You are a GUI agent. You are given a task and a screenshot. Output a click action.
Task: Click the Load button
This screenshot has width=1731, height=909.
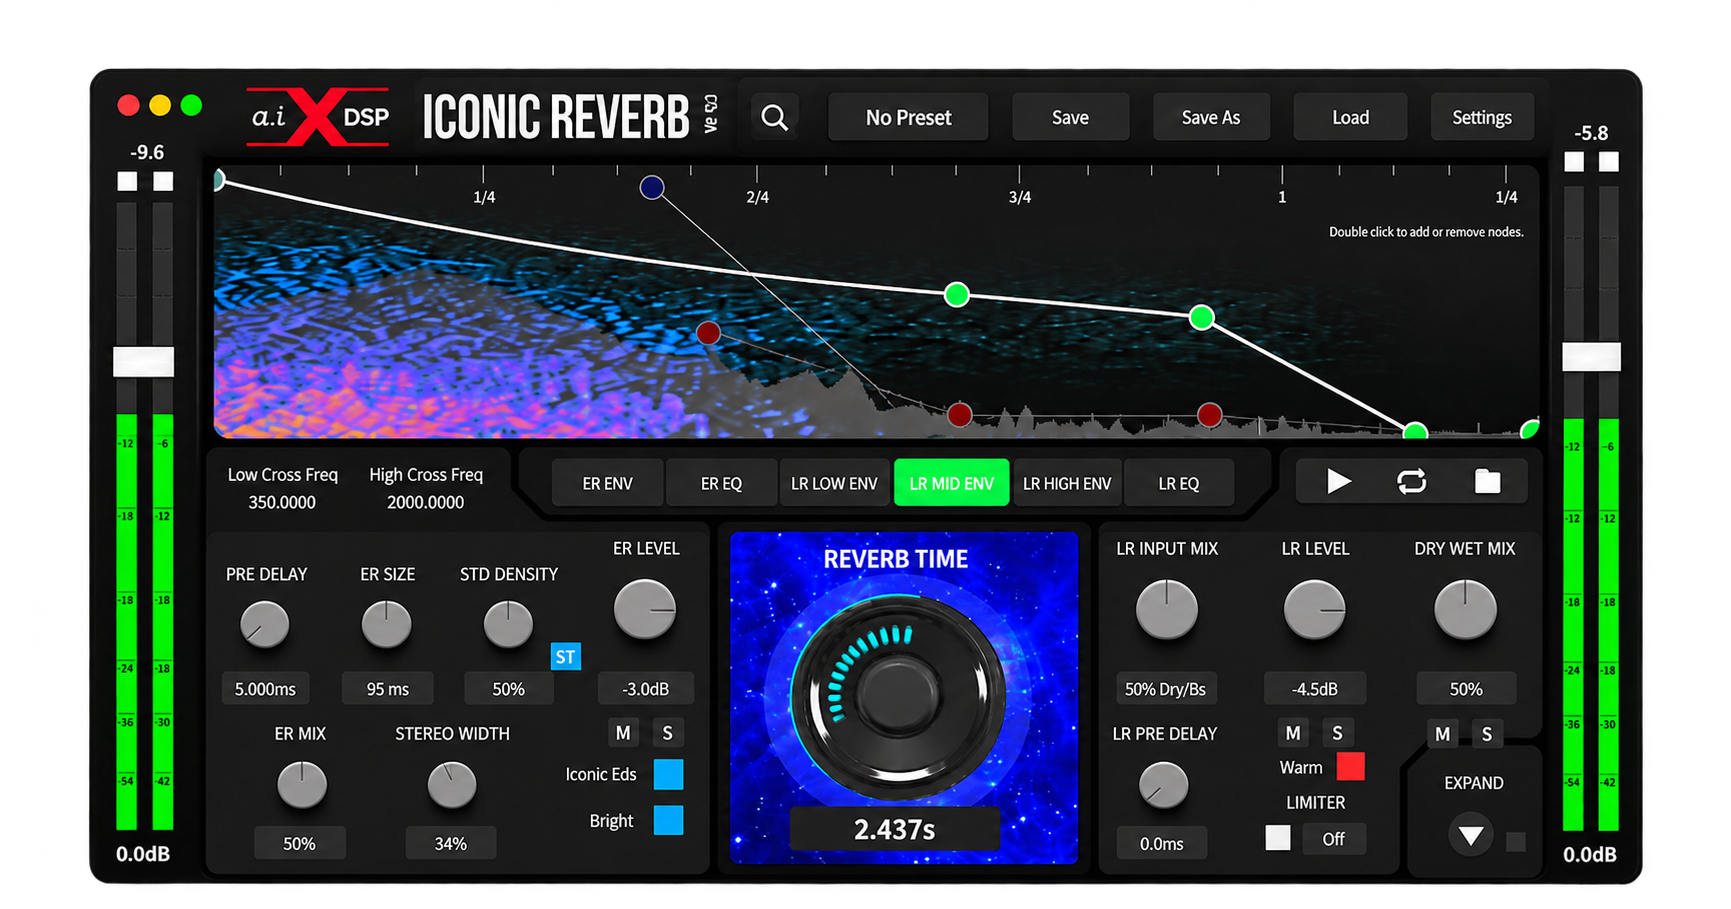click(1350, 118)
